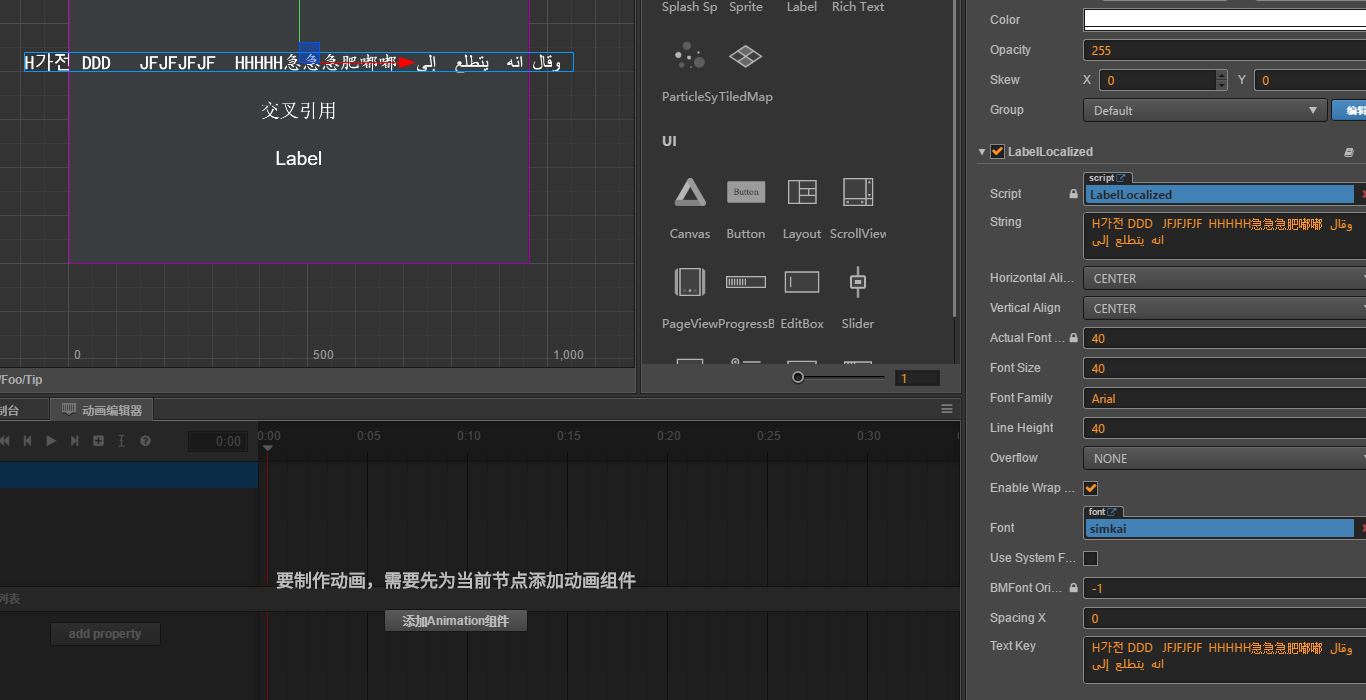The width and height of the screenshot is (1366, 700).
Task: Select the ProgressBar UI node icon
Action: [x=746, y=282]
